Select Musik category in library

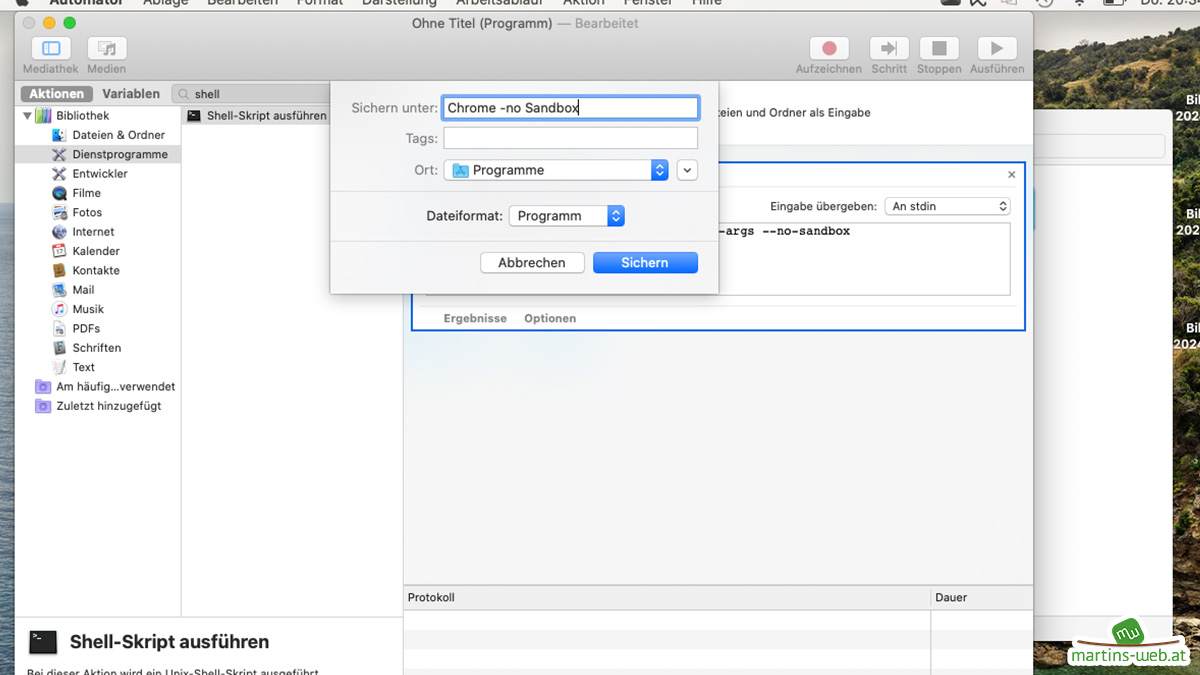(x=88, y=309)
